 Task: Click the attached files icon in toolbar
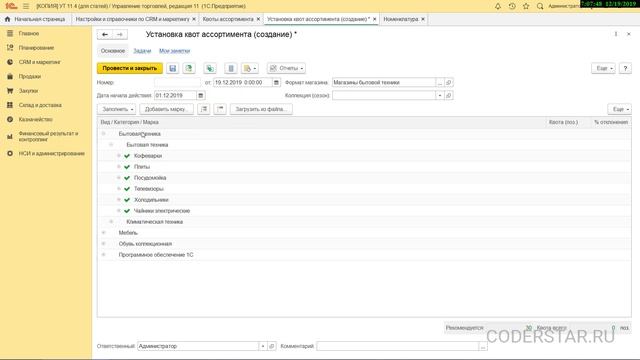tap(231, 68)
